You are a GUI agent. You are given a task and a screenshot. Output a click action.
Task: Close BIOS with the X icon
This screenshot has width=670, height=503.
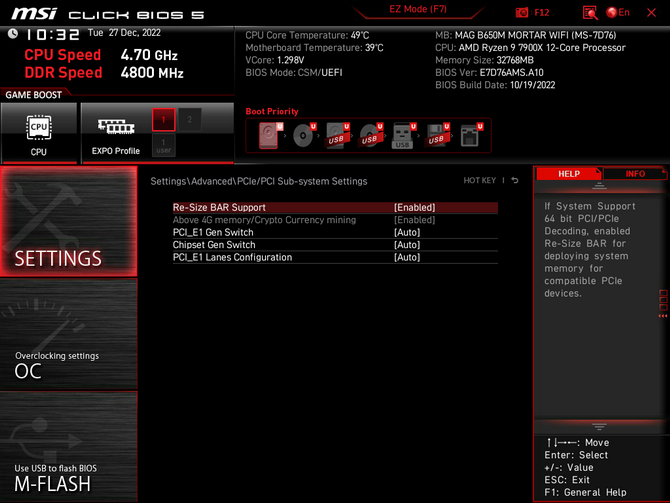[x=651, y=12]
